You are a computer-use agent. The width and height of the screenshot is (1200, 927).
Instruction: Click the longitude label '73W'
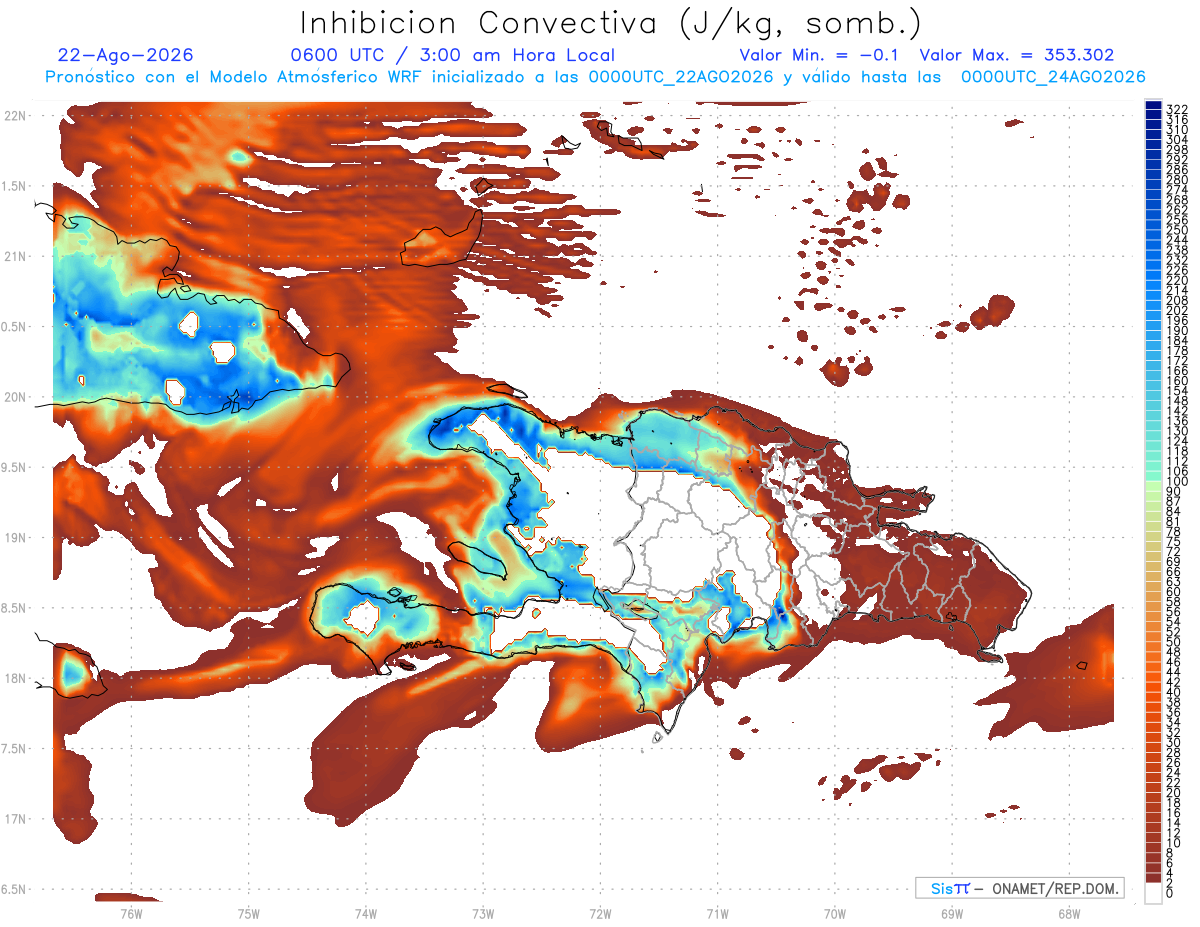coord(483,913)
